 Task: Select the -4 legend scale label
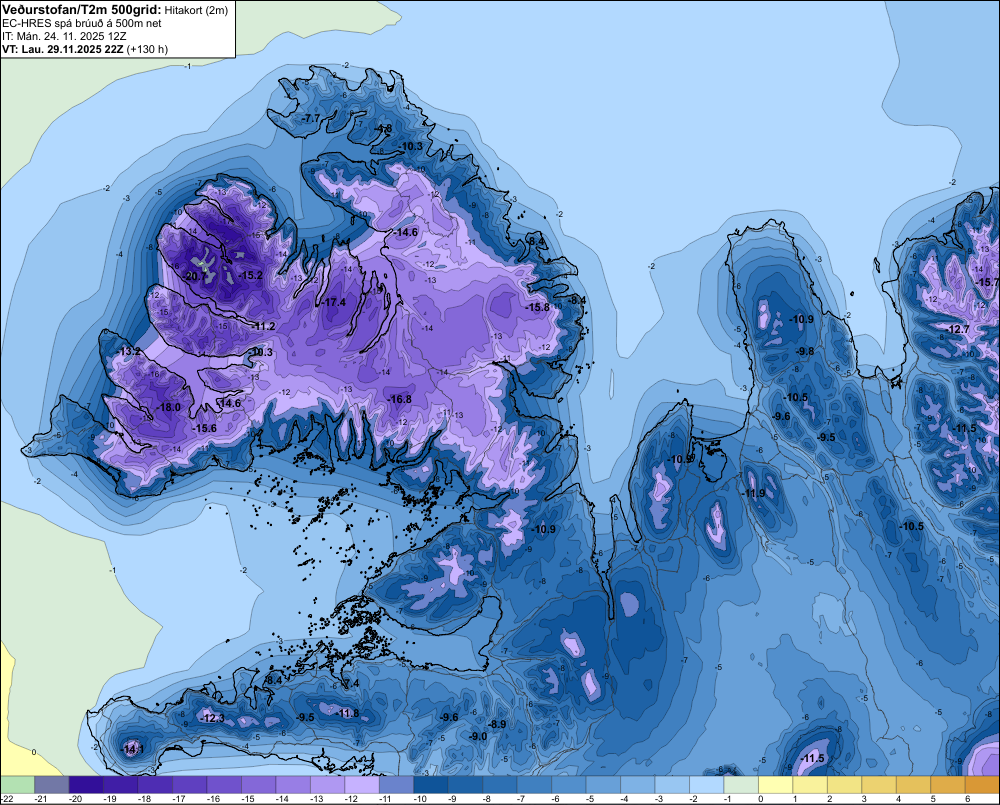[624, 799]
